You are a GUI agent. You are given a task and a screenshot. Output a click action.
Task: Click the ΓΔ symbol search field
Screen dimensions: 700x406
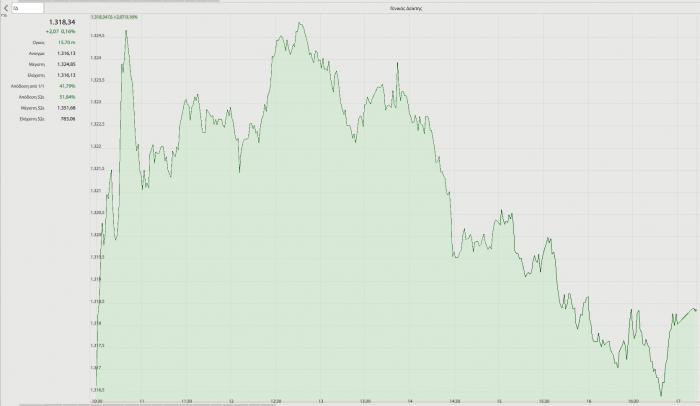[x=27, y=7]
